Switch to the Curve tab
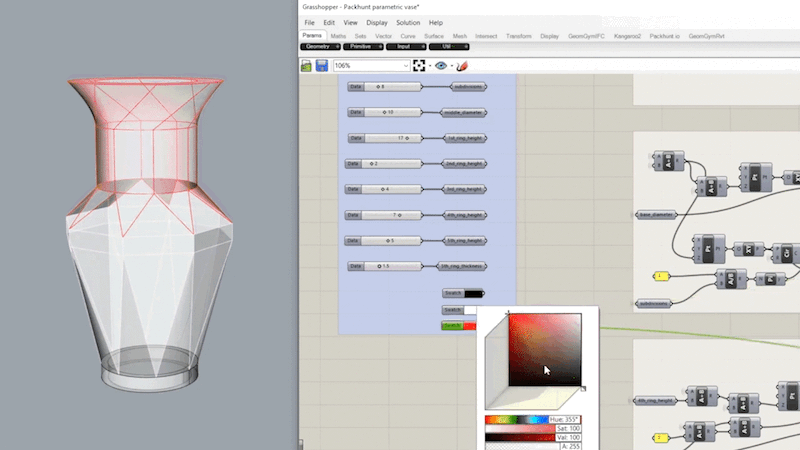 pos(408,36)
